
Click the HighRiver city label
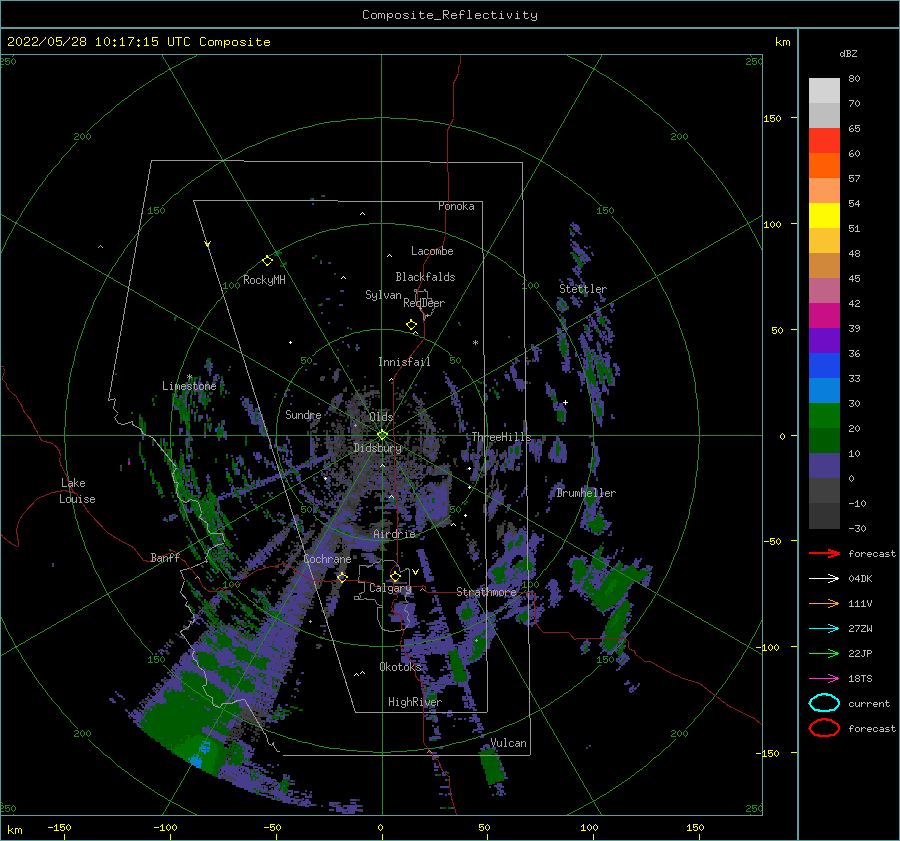point(415,702)
